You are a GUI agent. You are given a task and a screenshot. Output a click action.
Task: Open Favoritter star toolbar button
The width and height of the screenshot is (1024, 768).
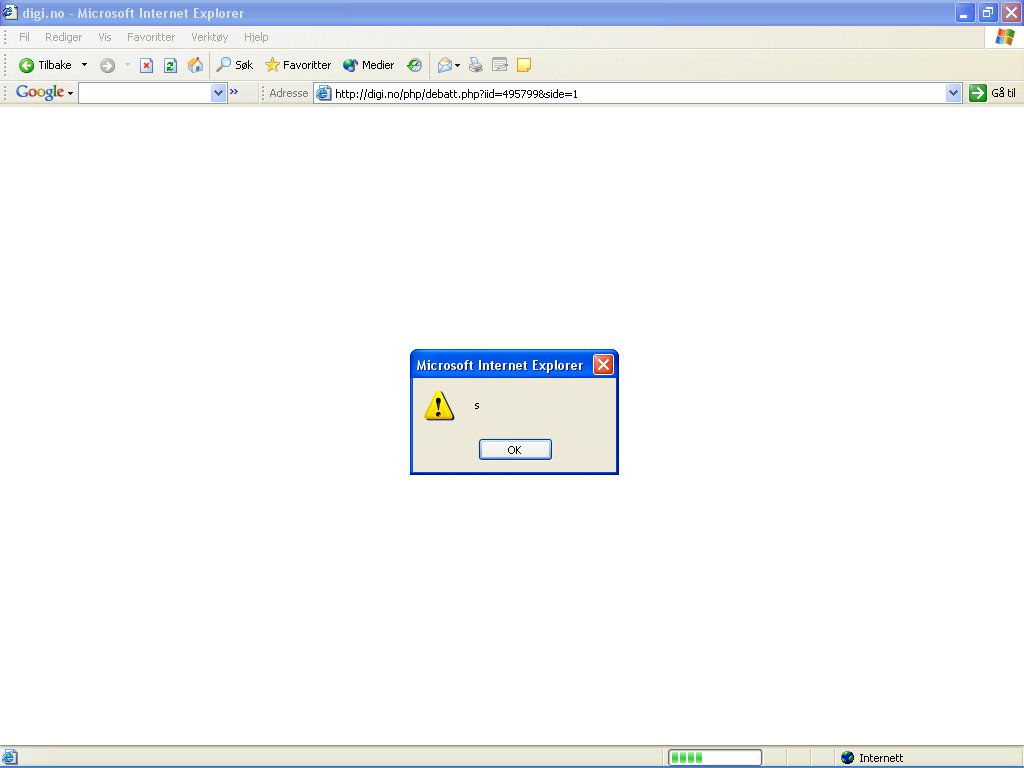coord(298,65)
